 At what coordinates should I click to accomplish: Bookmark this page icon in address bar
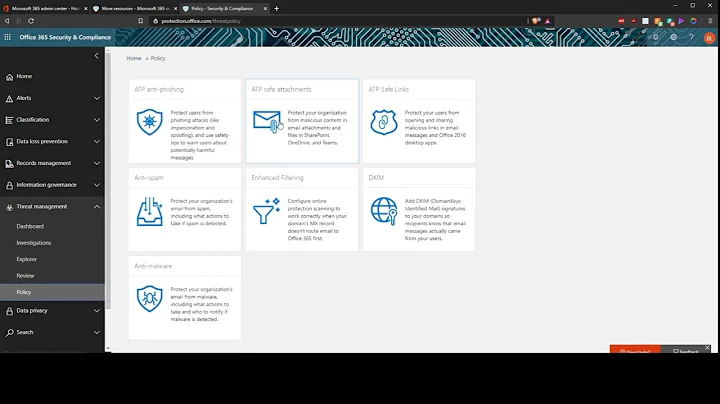pos(141,21)
